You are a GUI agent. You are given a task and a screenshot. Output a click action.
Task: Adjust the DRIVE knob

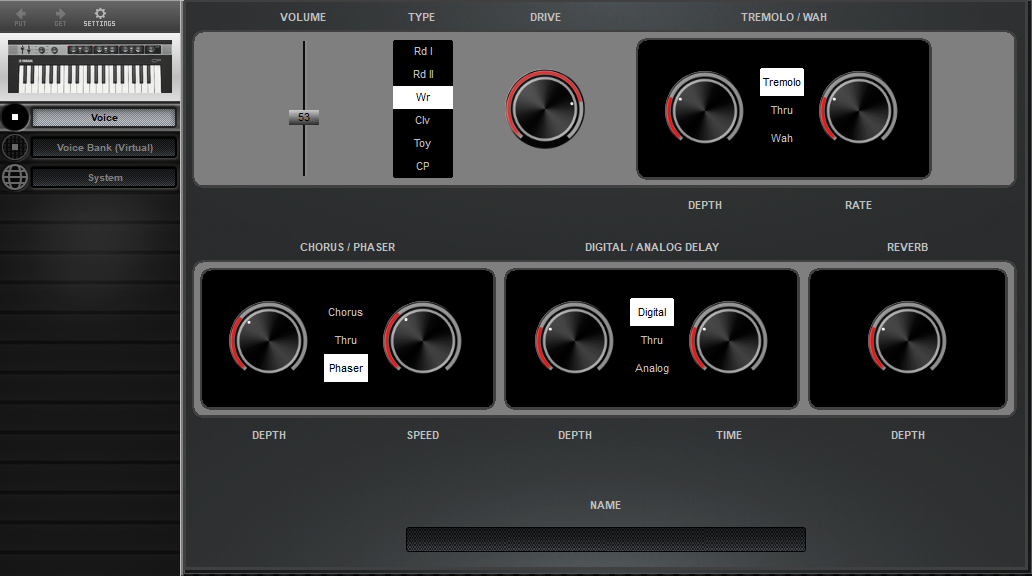[x=546, y=110]
